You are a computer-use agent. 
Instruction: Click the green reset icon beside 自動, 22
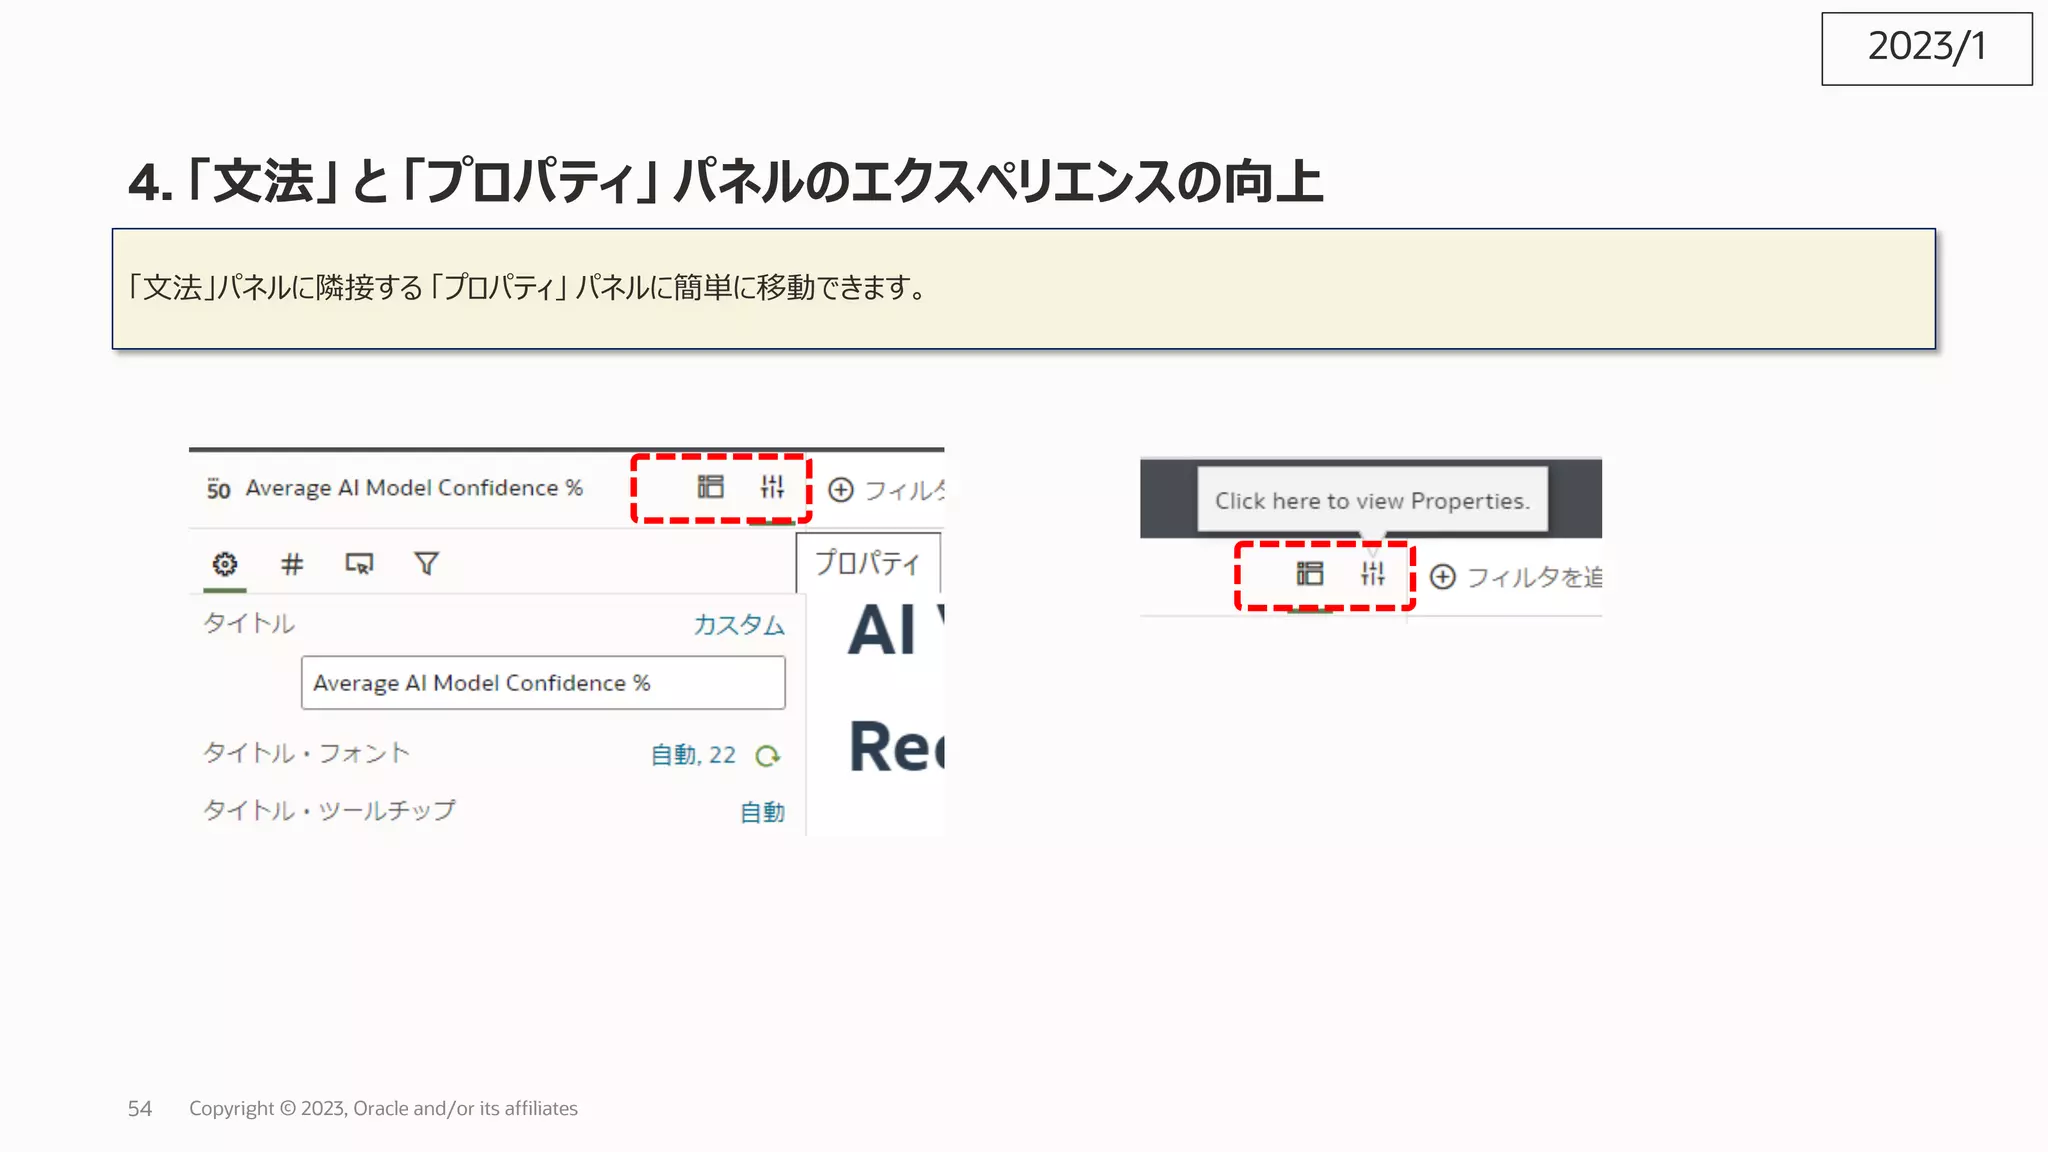coord(767,756)
